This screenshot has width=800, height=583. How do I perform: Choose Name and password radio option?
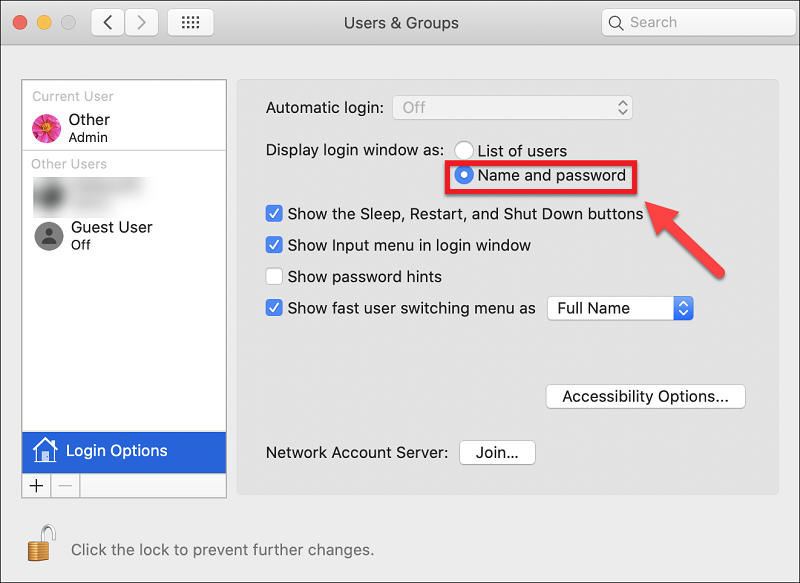[464, 176]
